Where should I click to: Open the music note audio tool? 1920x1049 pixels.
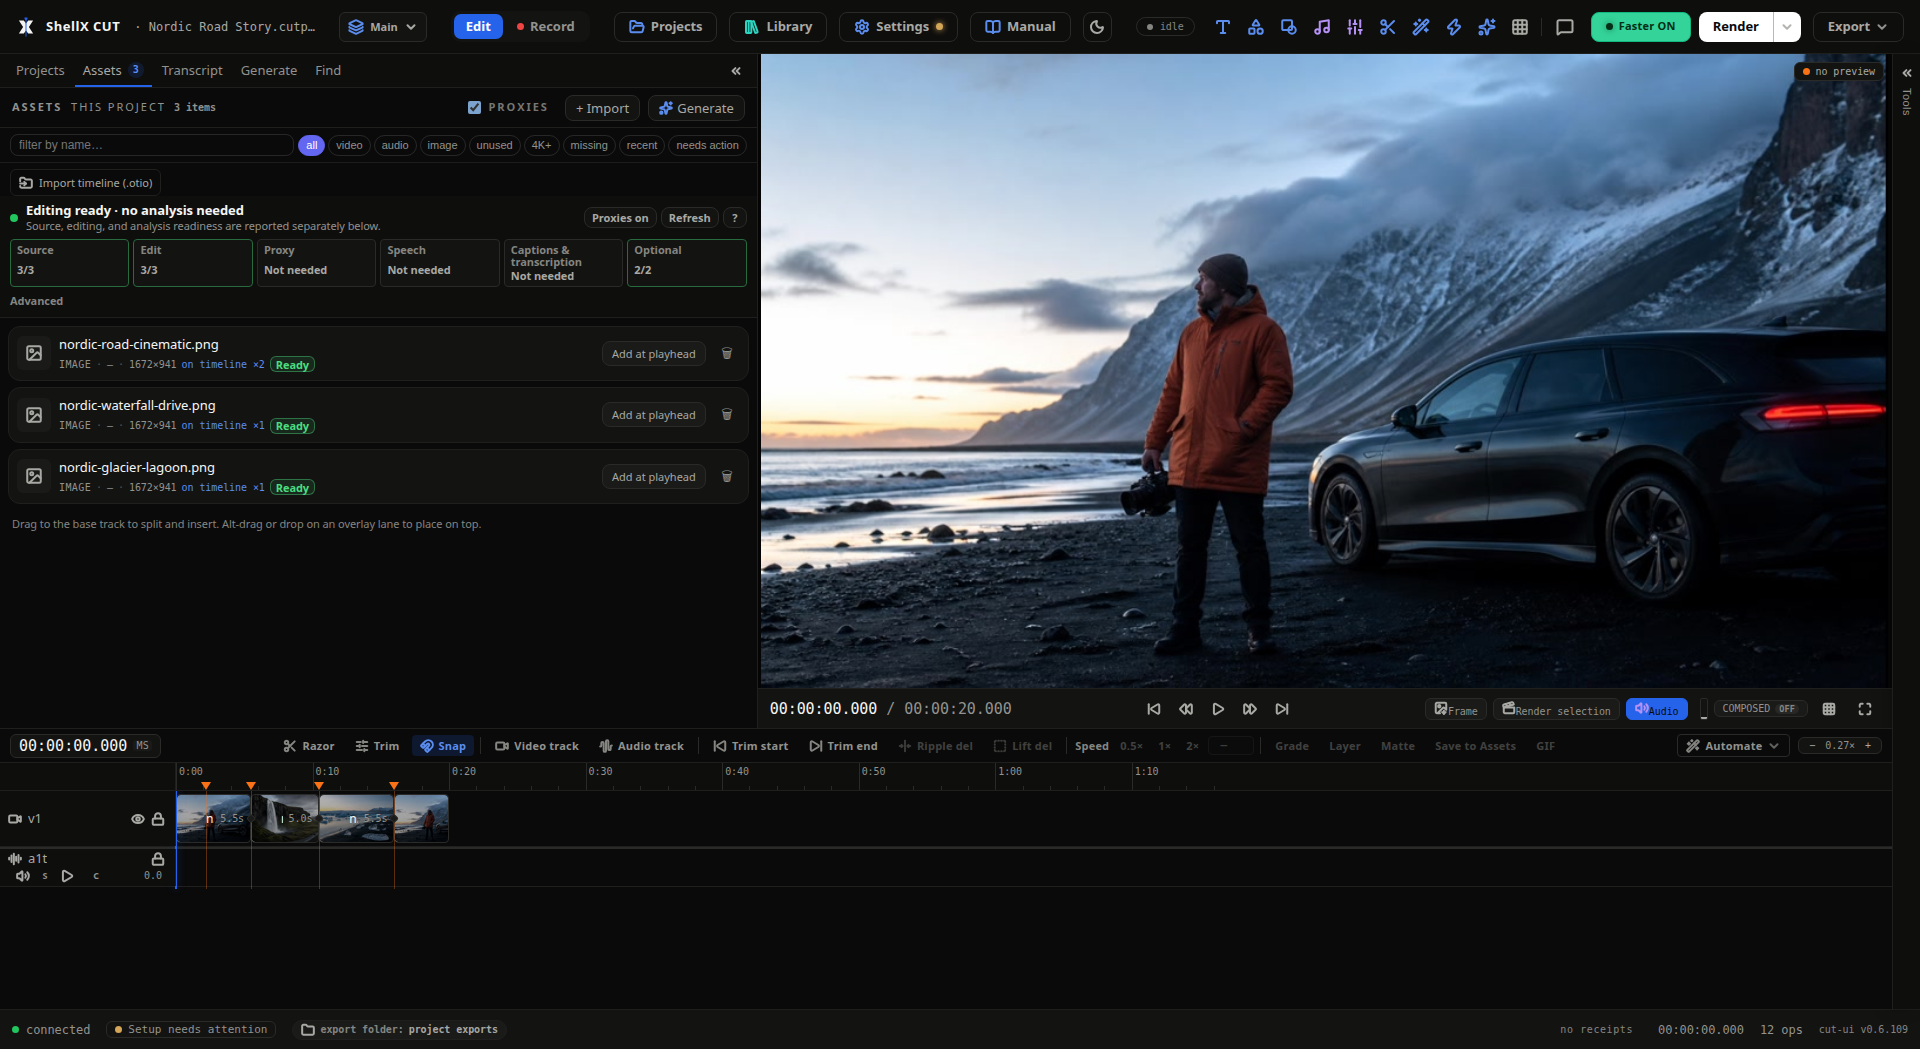click(x=1321, y=27)
